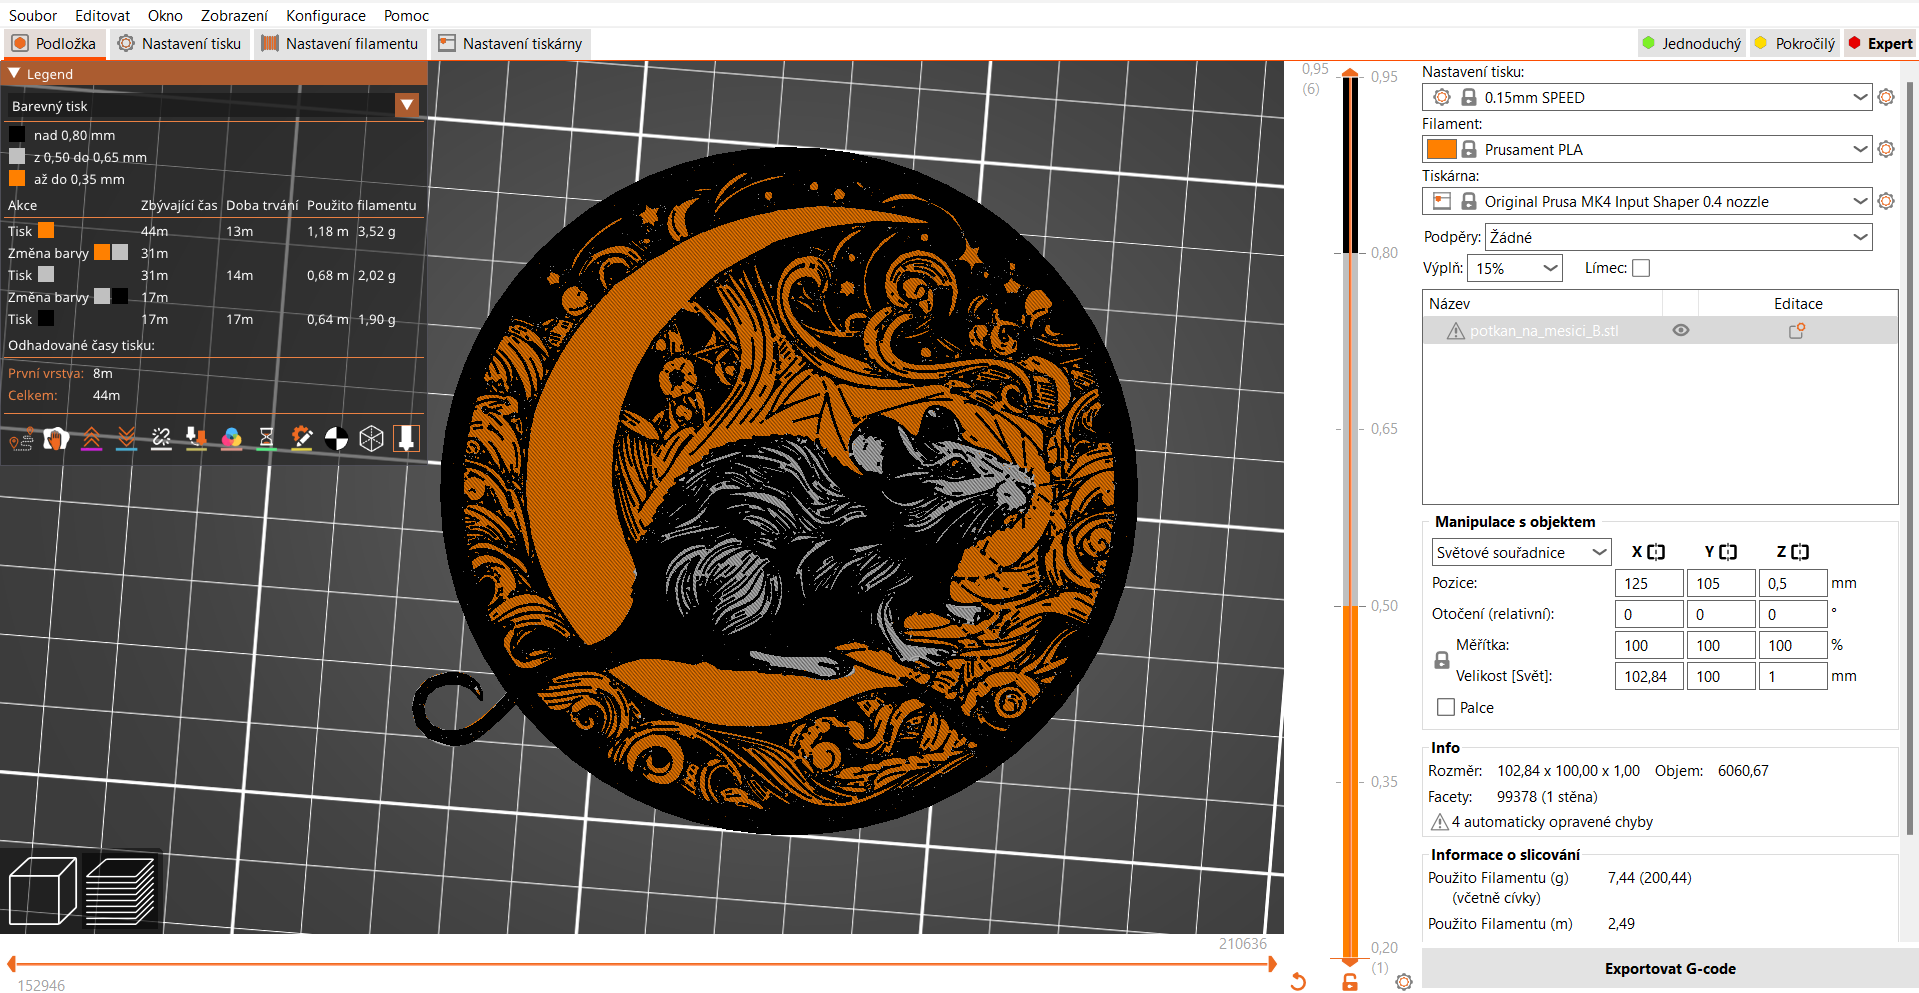Switch to layers preview view

click(120, 890)
